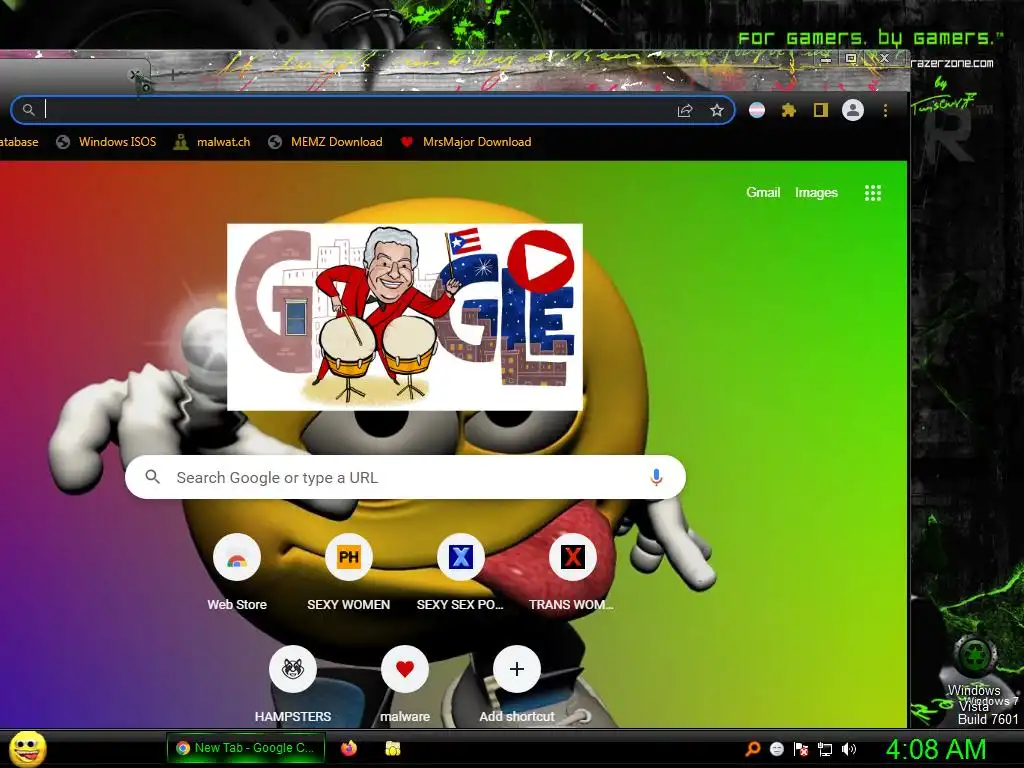This screenshot has height=768, width=1024.
Task: Click the heart icon of MrsMajor Download
Action: (406, 142)
